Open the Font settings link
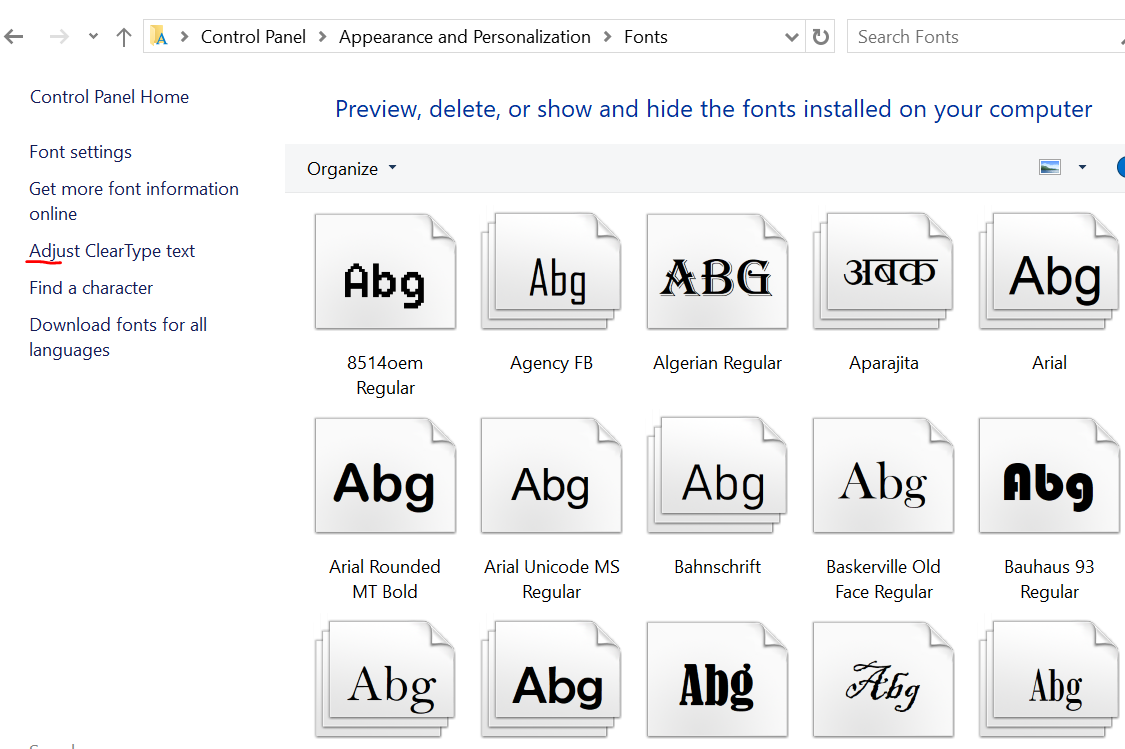Viewport: 1125px width, 749px height. click(x=81, y=152)
